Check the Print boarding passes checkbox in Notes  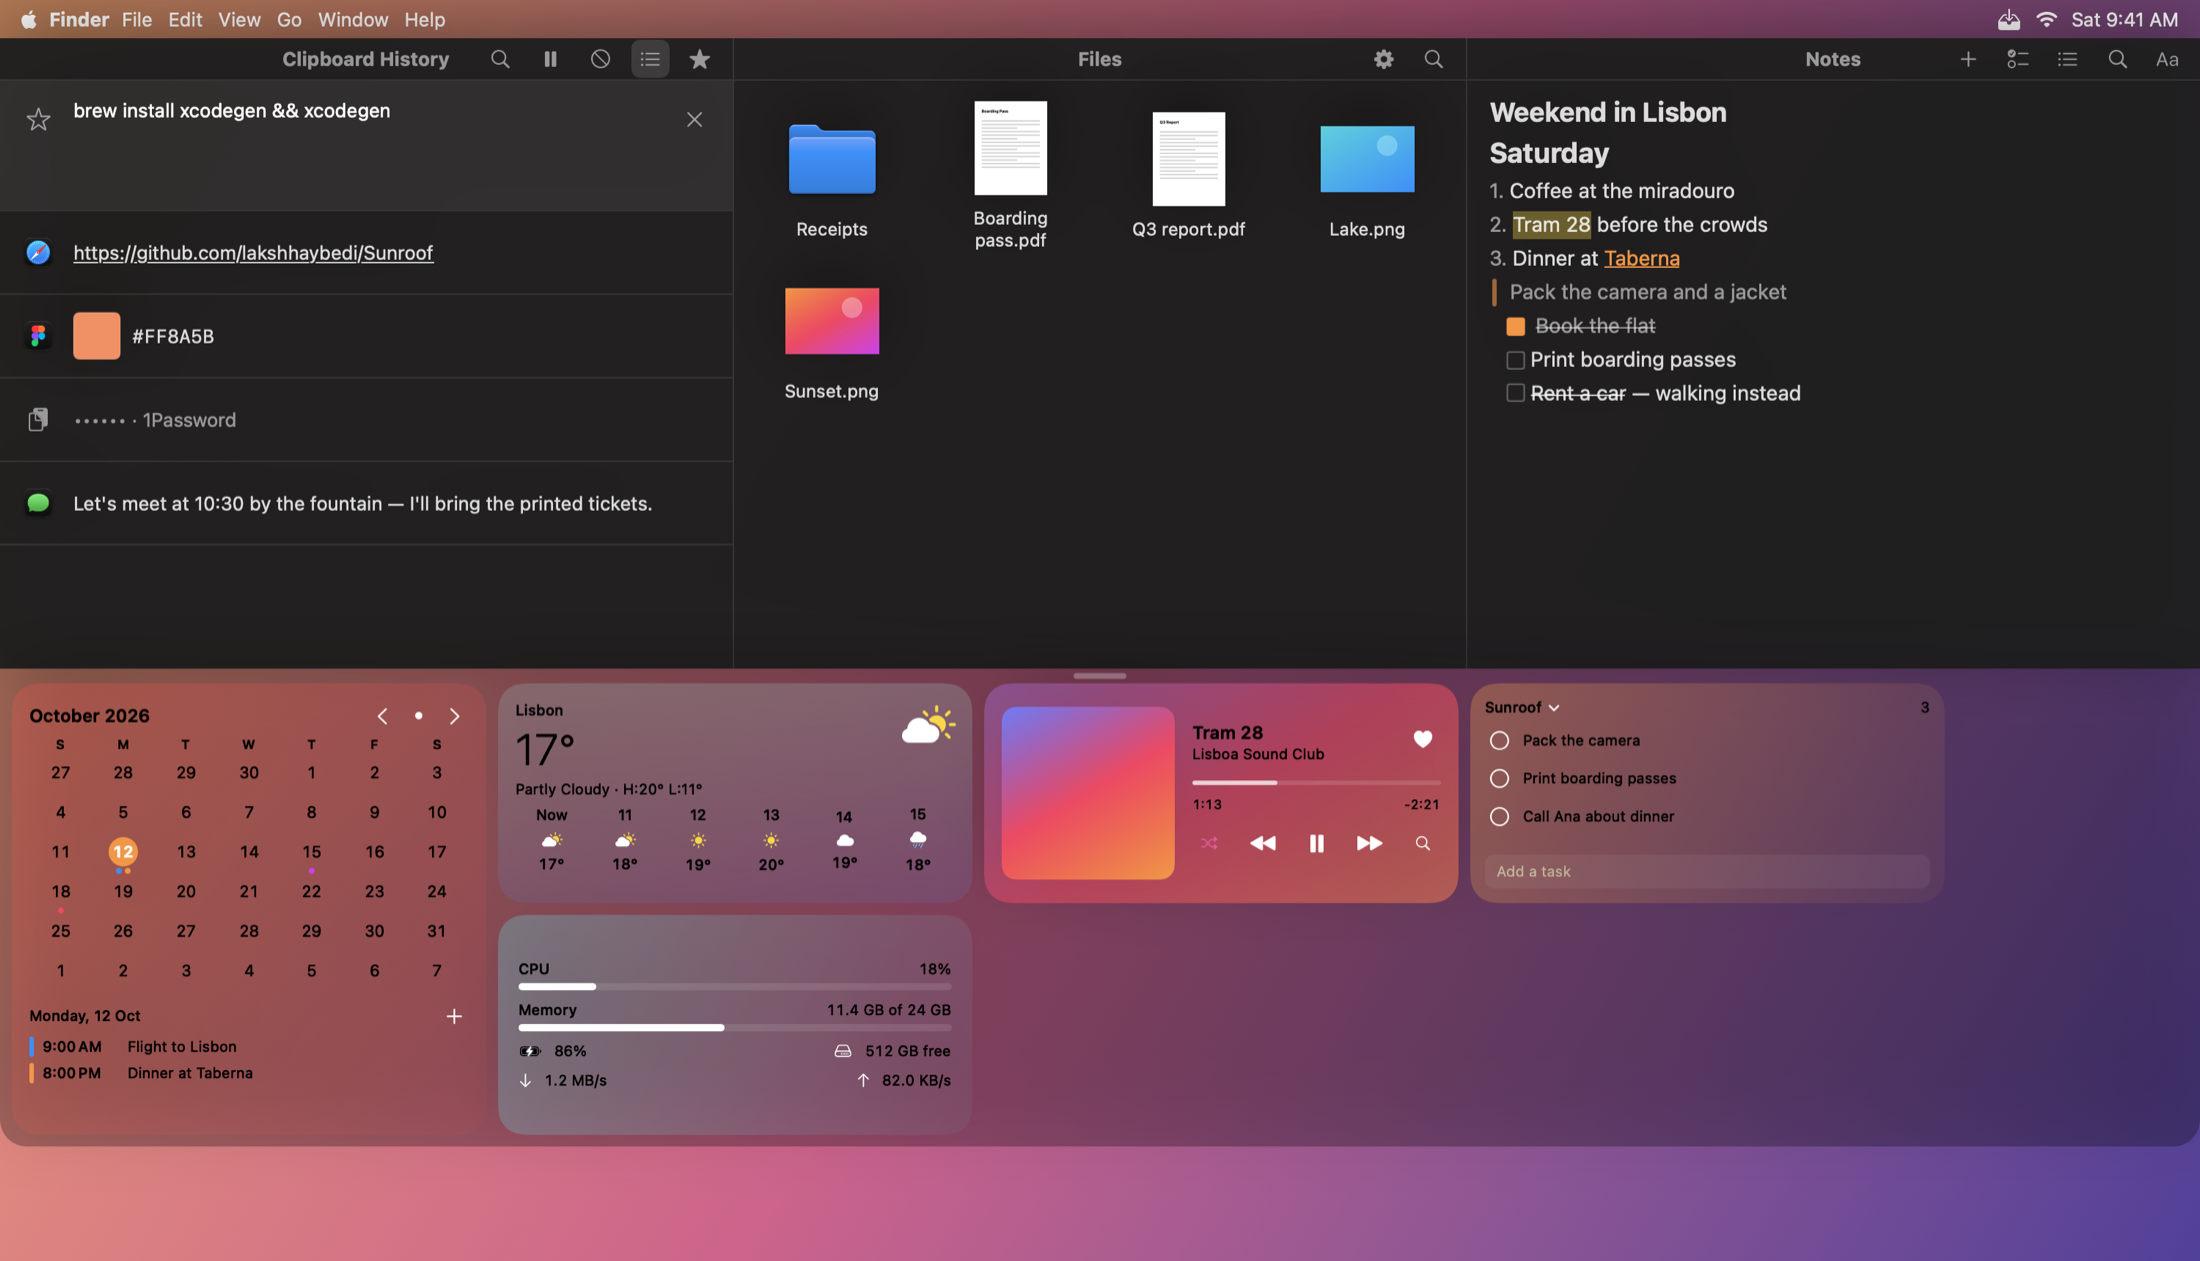(x=1515, y=360)
